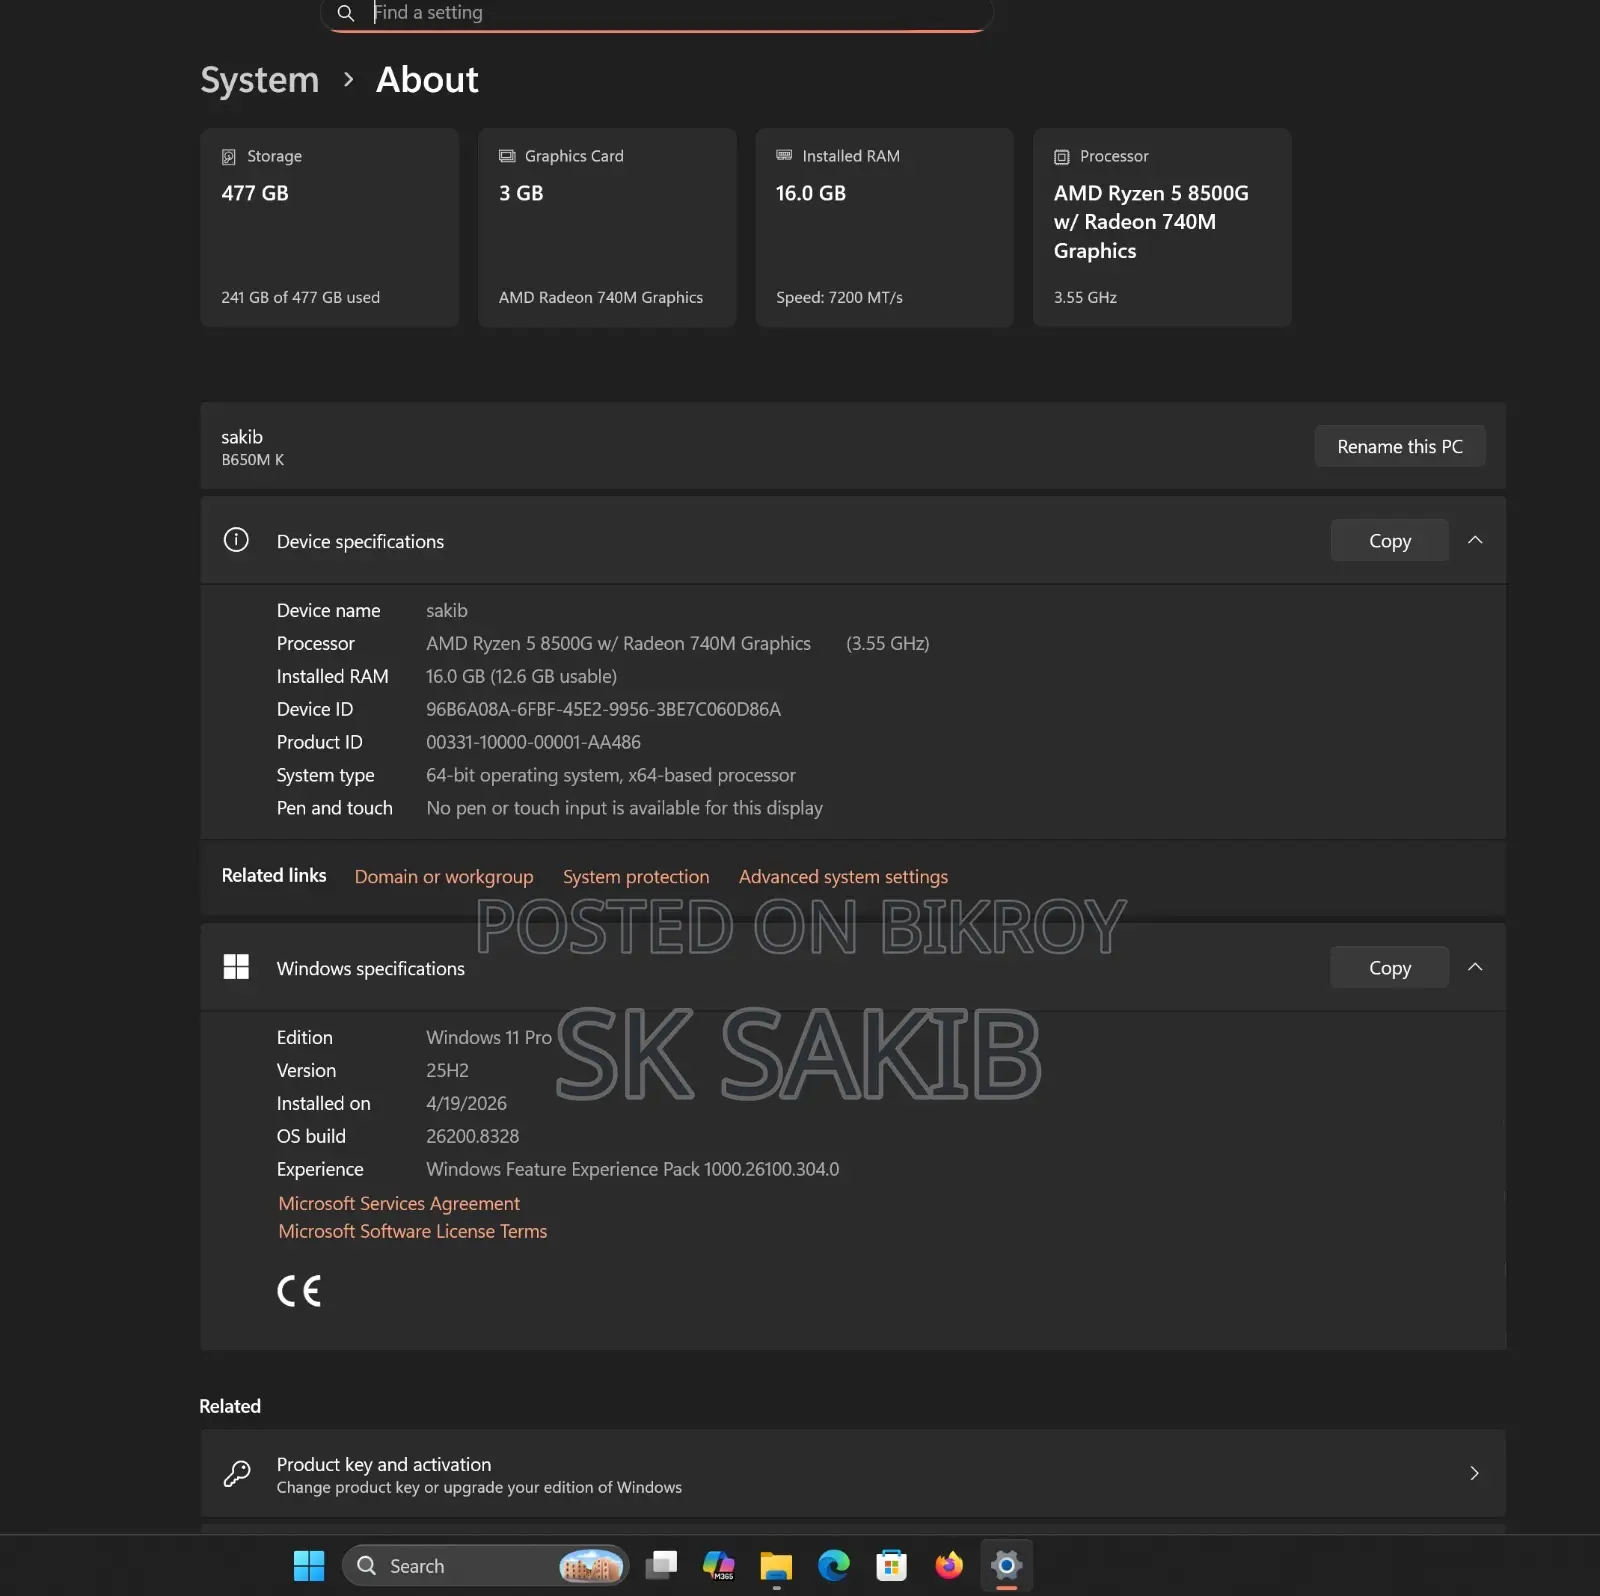Open Microsoft Services Agreement link
Image resolution: width=1600 pixels, height=1596 pixels.
(x=399, y=1203)
